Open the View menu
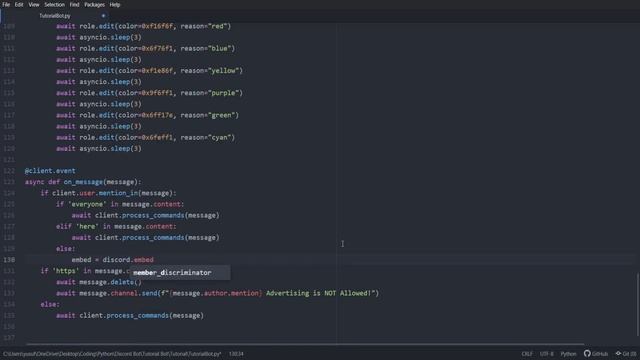 click(x=34, y=4)
